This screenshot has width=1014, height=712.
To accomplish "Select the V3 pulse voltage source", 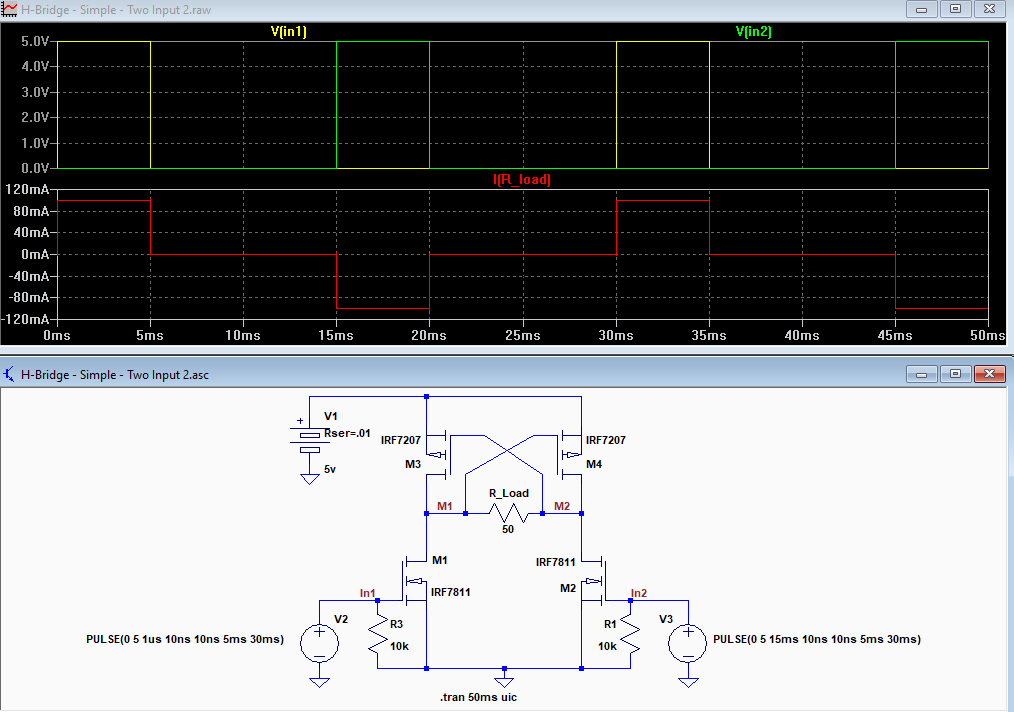I will (x=687, y=643).
